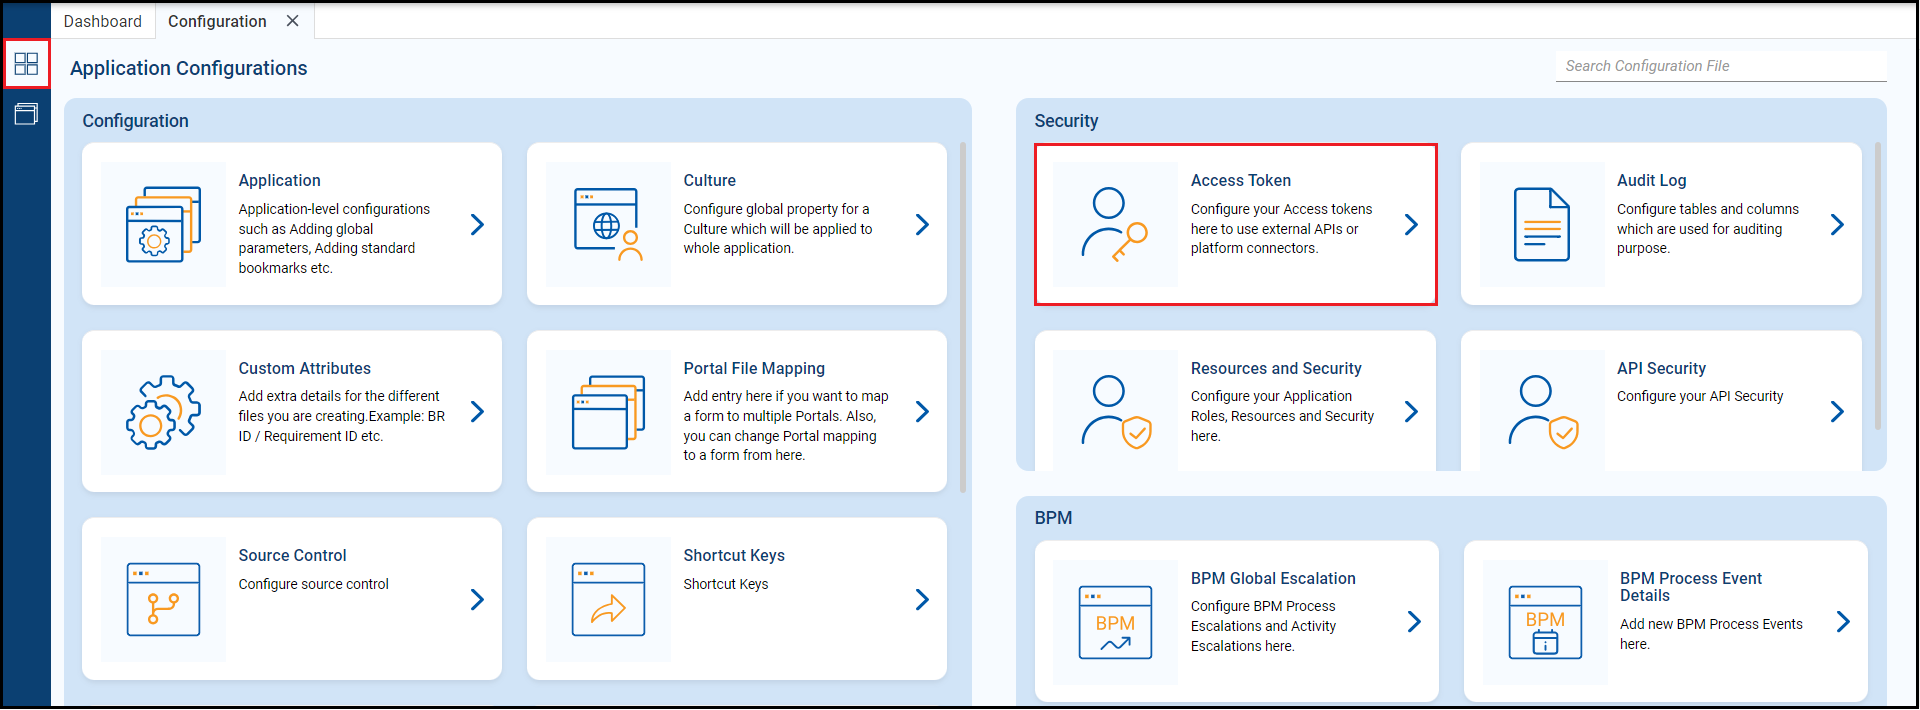Click the Source Control branch icon
The width and height of the screenshot is (1920, 710).
click(x=163, y=599)
